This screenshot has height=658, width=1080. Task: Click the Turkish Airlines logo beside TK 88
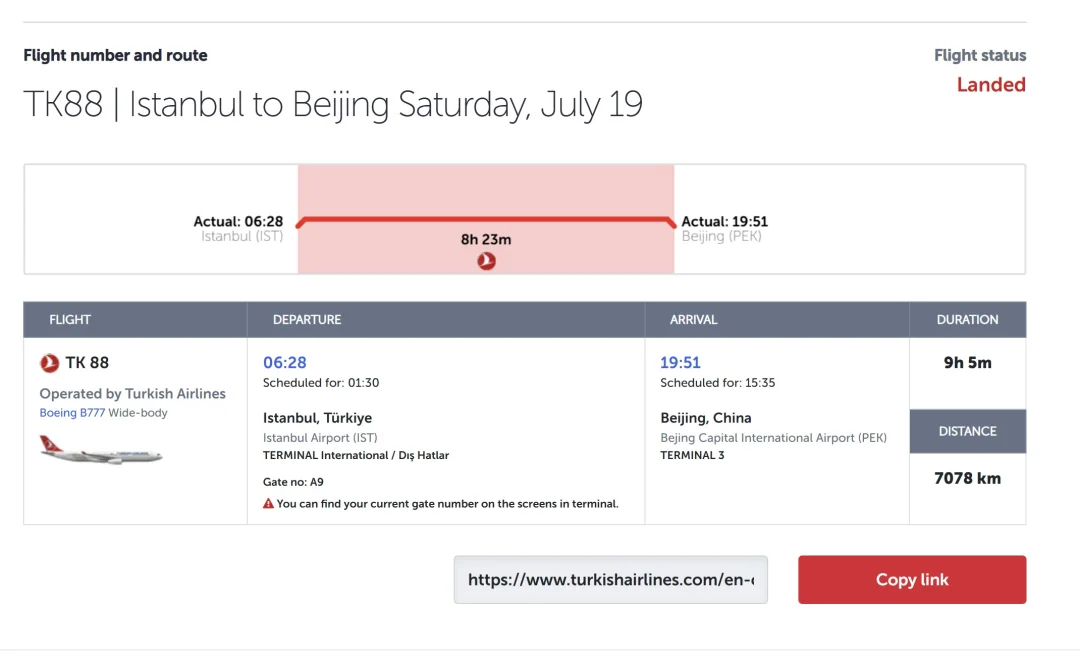[x=50, y=362]
